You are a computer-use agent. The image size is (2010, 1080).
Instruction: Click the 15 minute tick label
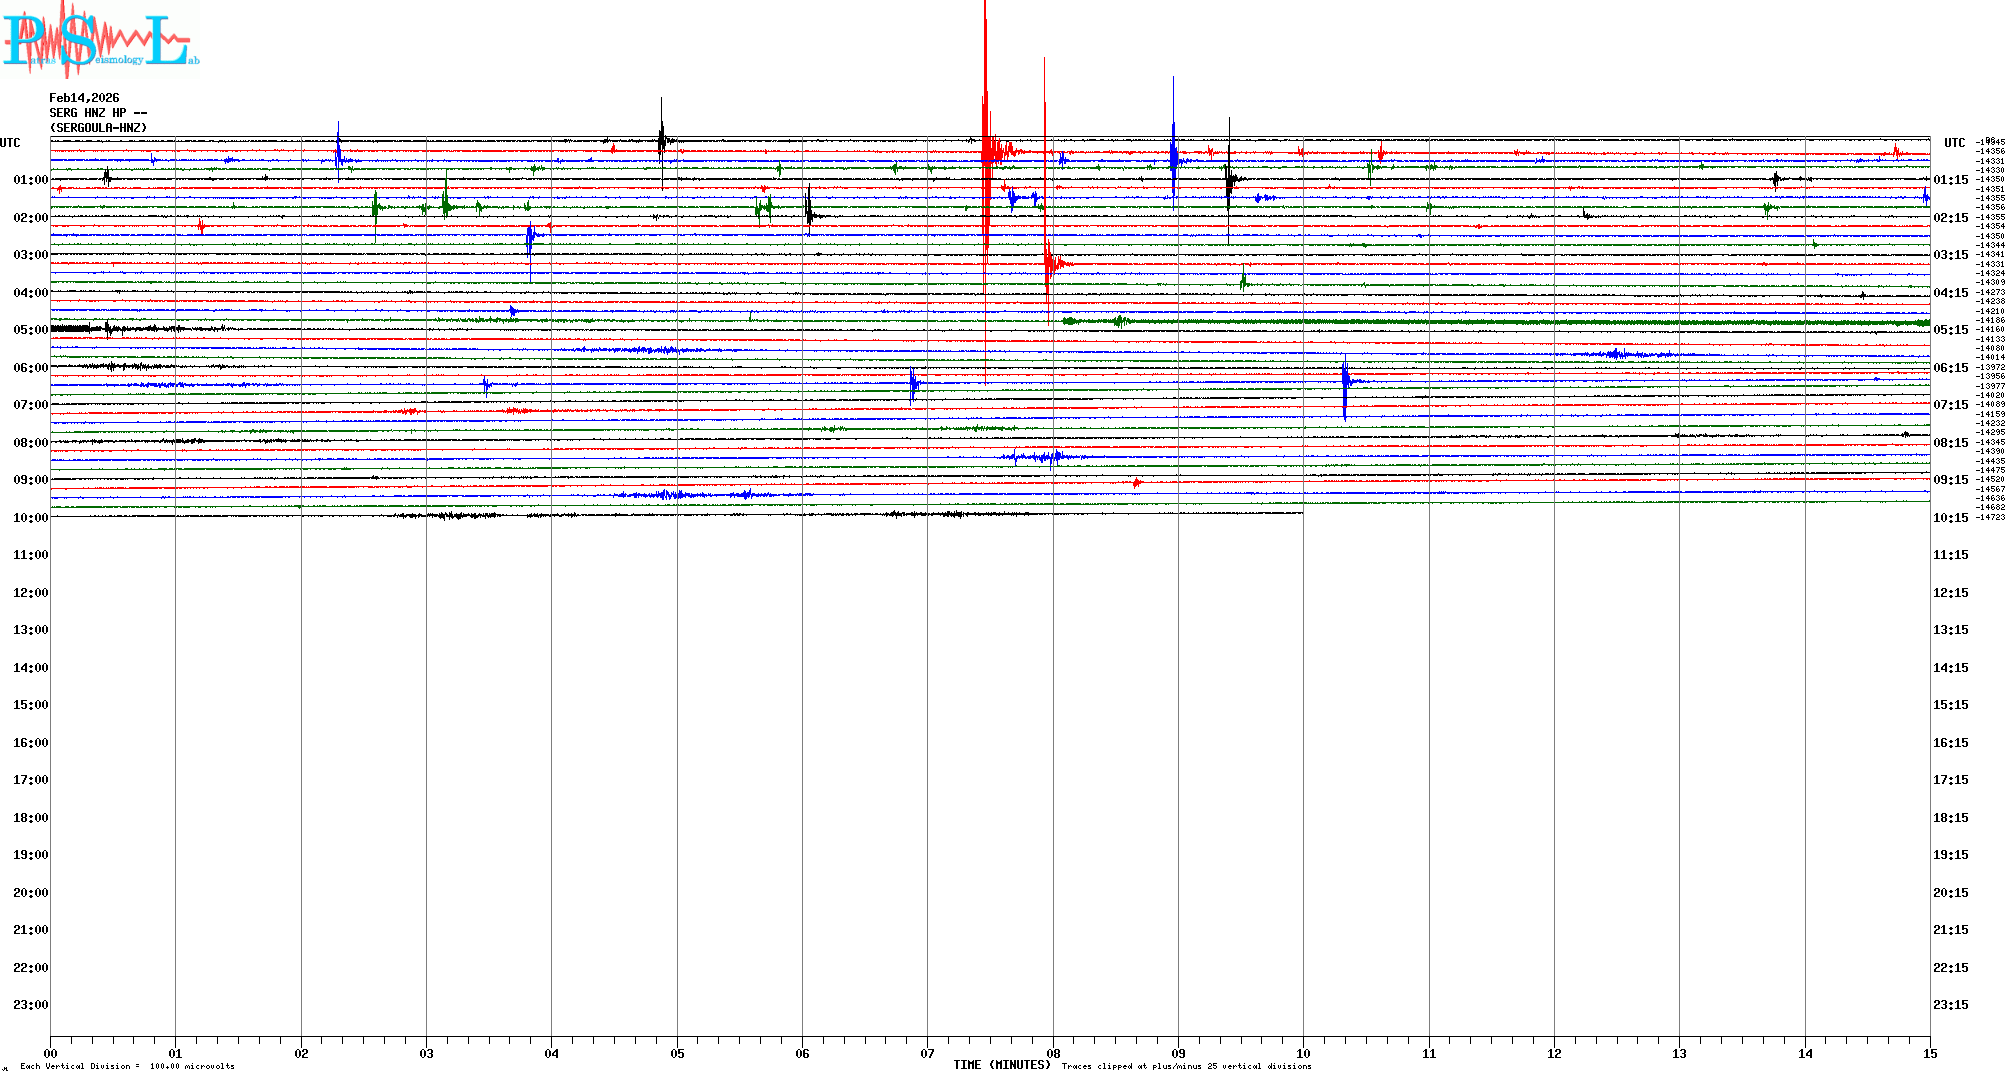1929,1053
